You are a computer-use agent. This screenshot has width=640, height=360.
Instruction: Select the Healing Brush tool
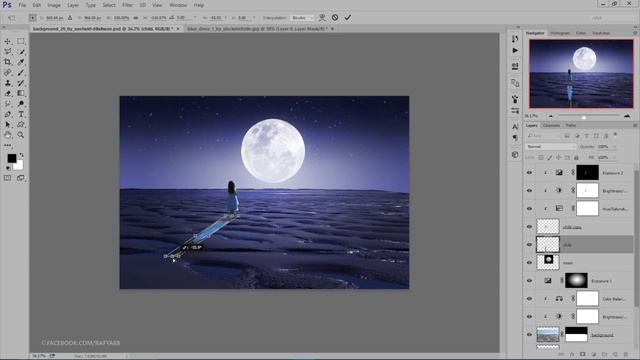tap(8, 73)
